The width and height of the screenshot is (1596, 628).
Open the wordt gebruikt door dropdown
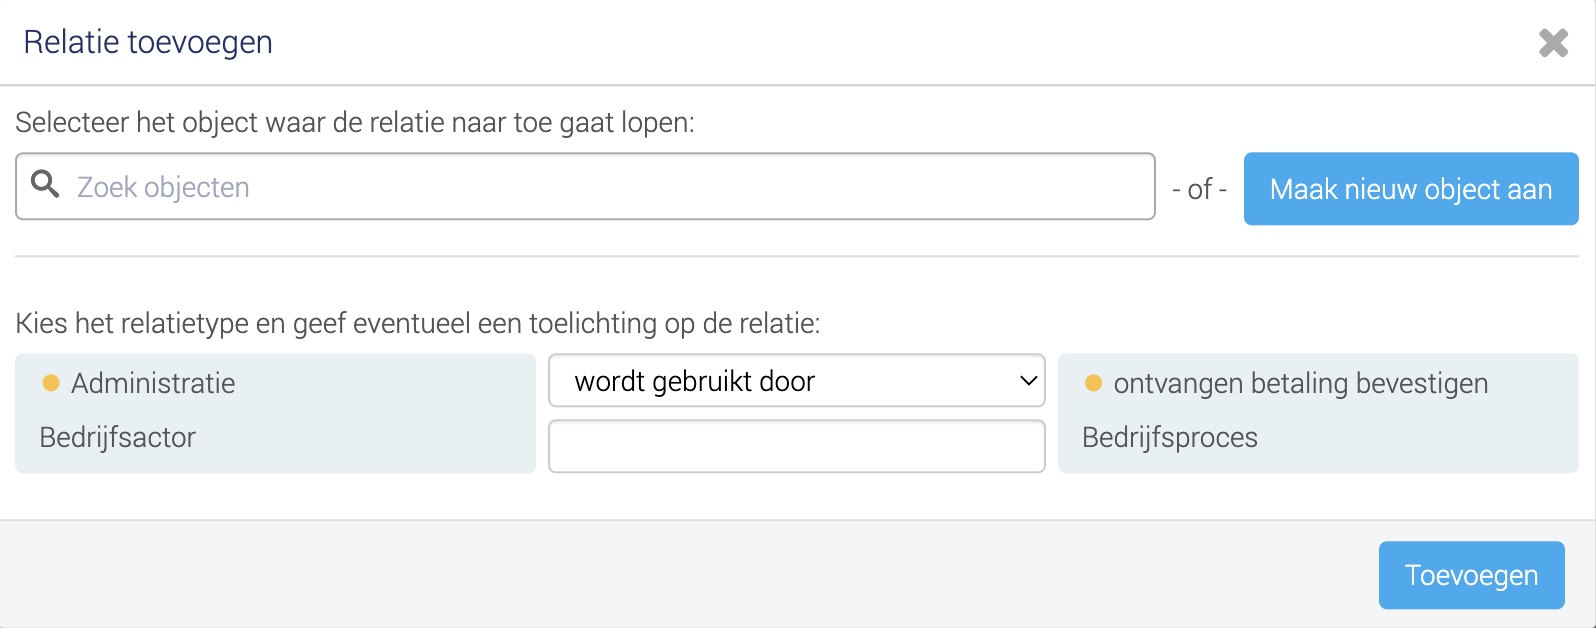click(x=797, y=381)
